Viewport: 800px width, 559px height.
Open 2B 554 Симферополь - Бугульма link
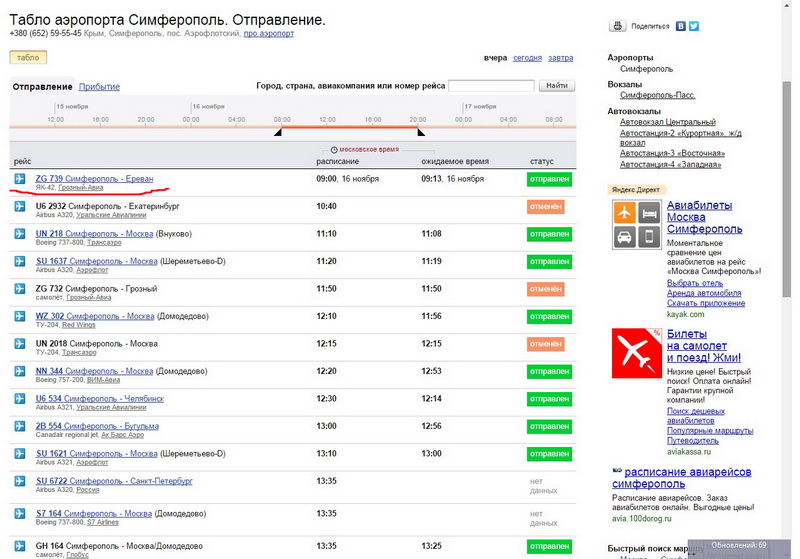click(97, 426)
